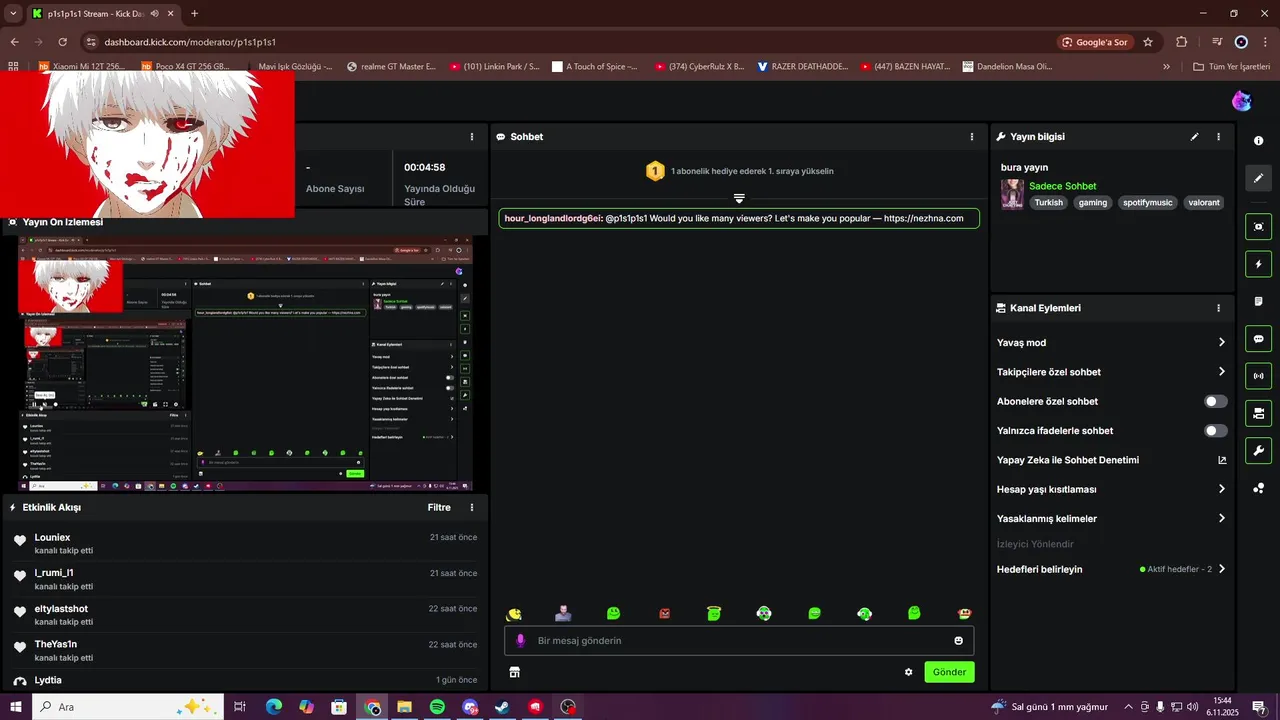
Task: Open browser extensions puzzle icon
Action: pyautogui.click(x=1181, y=42)
